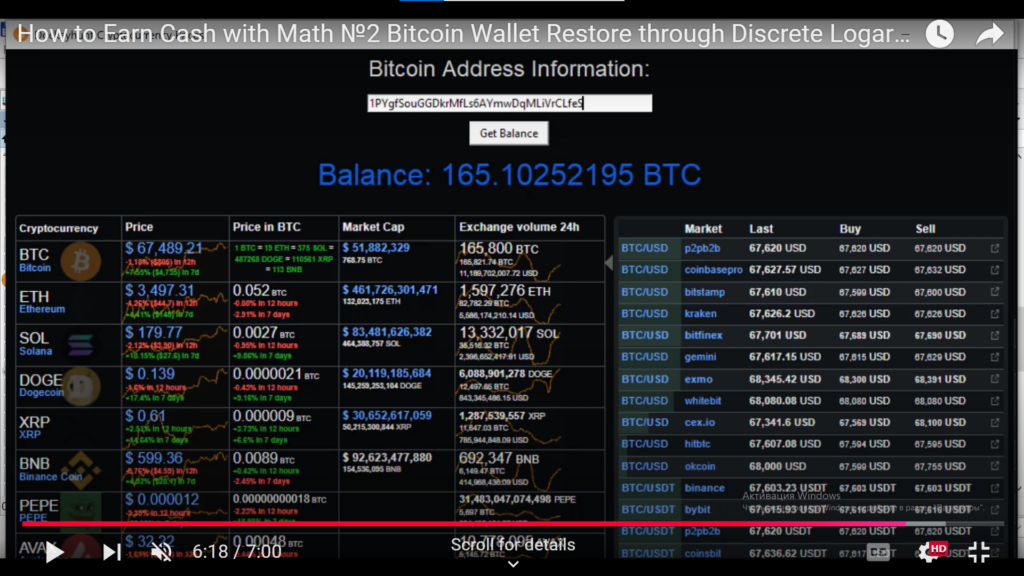This screenshot has width=1024, height=576.
Task: Open the external link for p2pb2b market
Action: [x=995, y=248]
